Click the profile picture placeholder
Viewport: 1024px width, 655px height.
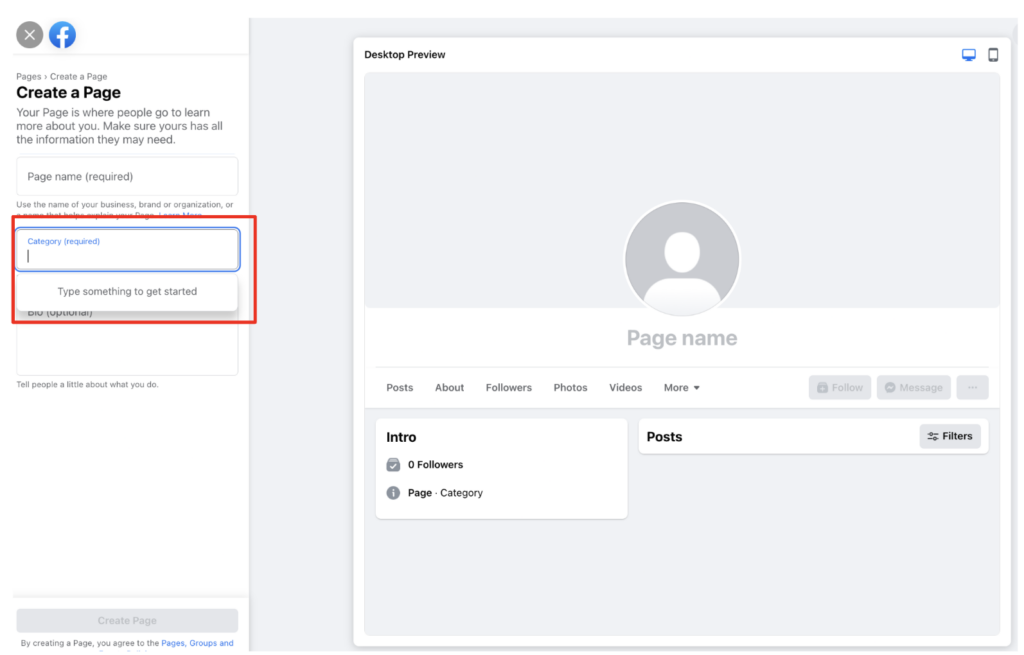click(682, 259)
